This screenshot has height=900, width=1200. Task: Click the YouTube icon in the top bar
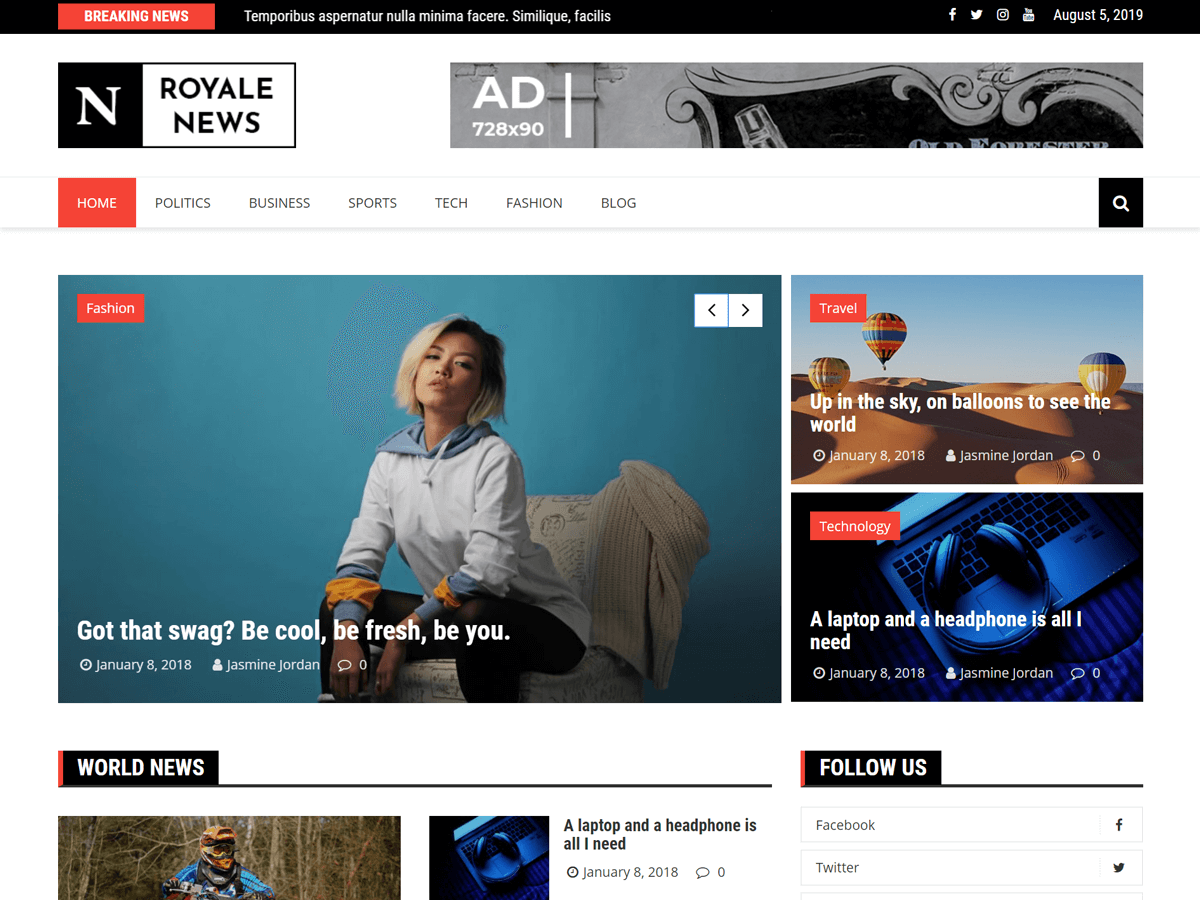pyautogui.click(x=1028, y=15)
